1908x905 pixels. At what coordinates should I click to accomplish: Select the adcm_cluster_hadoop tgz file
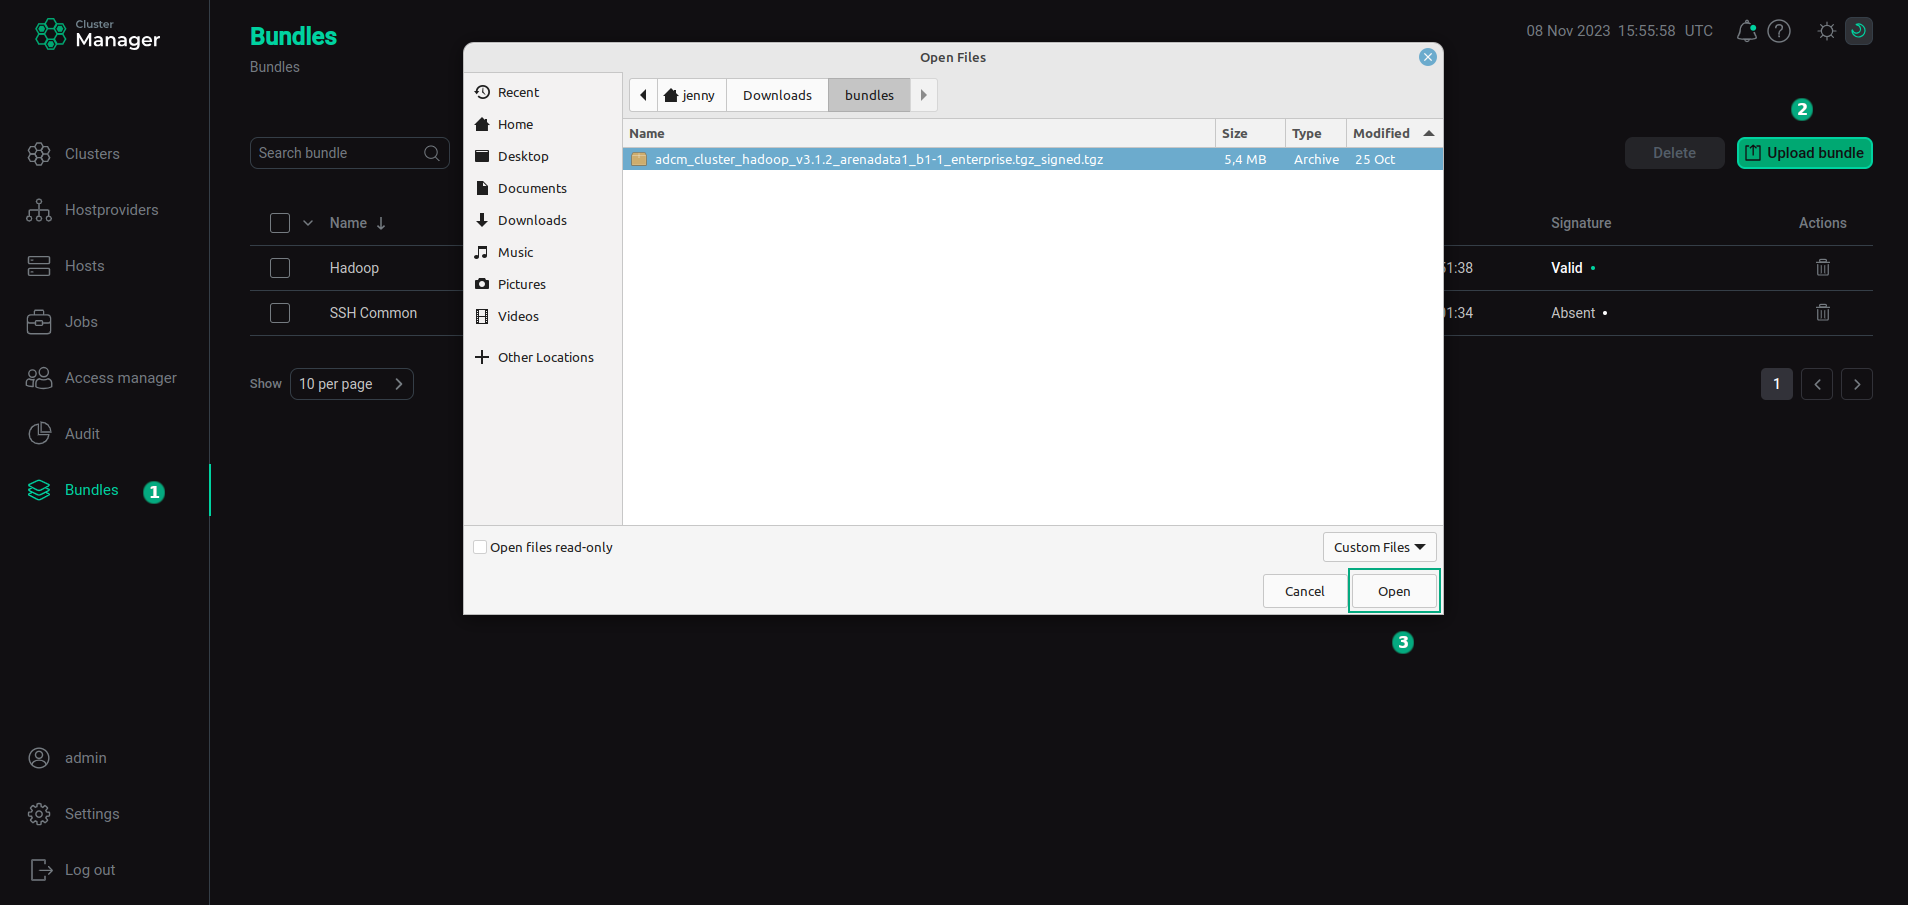pyautogui.click(x=878, y=159)
